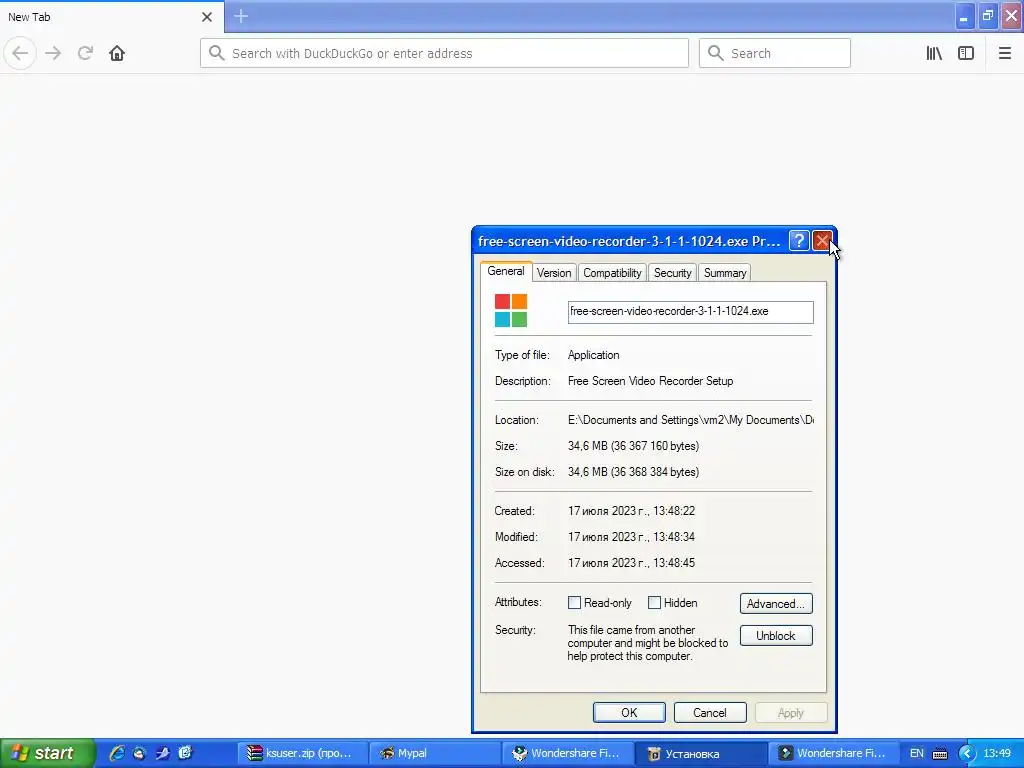The height and width of the screenshot is (768, 1024).
Task: Click the EN language indicator in the taskbar
Action: pos(916,753)
